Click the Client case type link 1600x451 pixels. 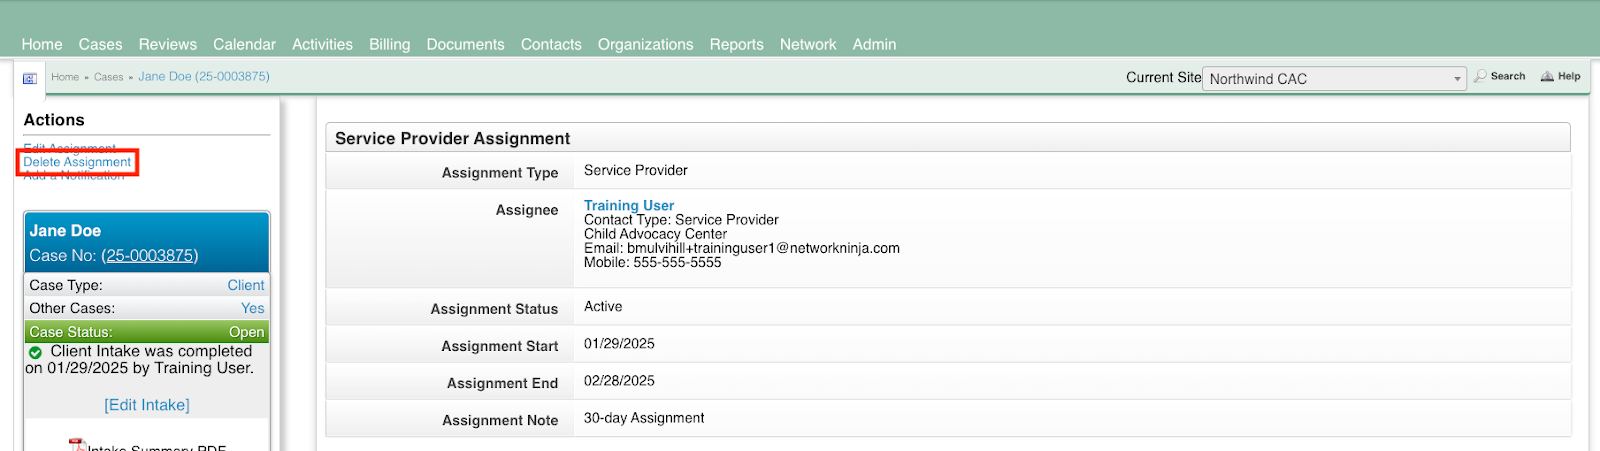tap(246, 285)
